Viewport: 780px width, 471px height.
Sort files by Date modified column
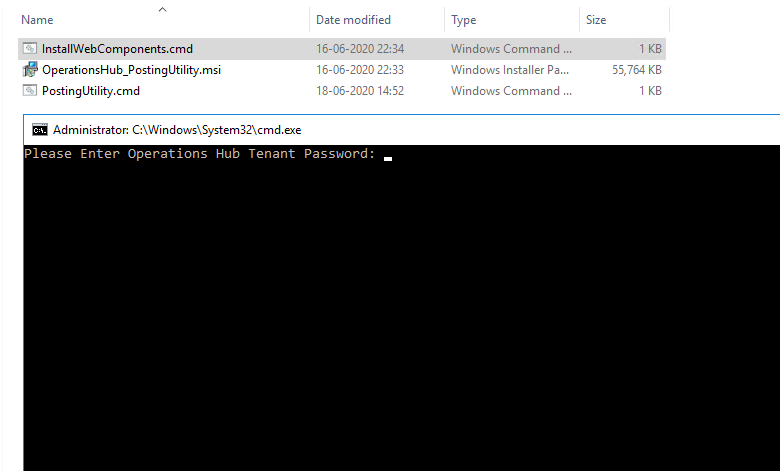[x=353, y=20]
